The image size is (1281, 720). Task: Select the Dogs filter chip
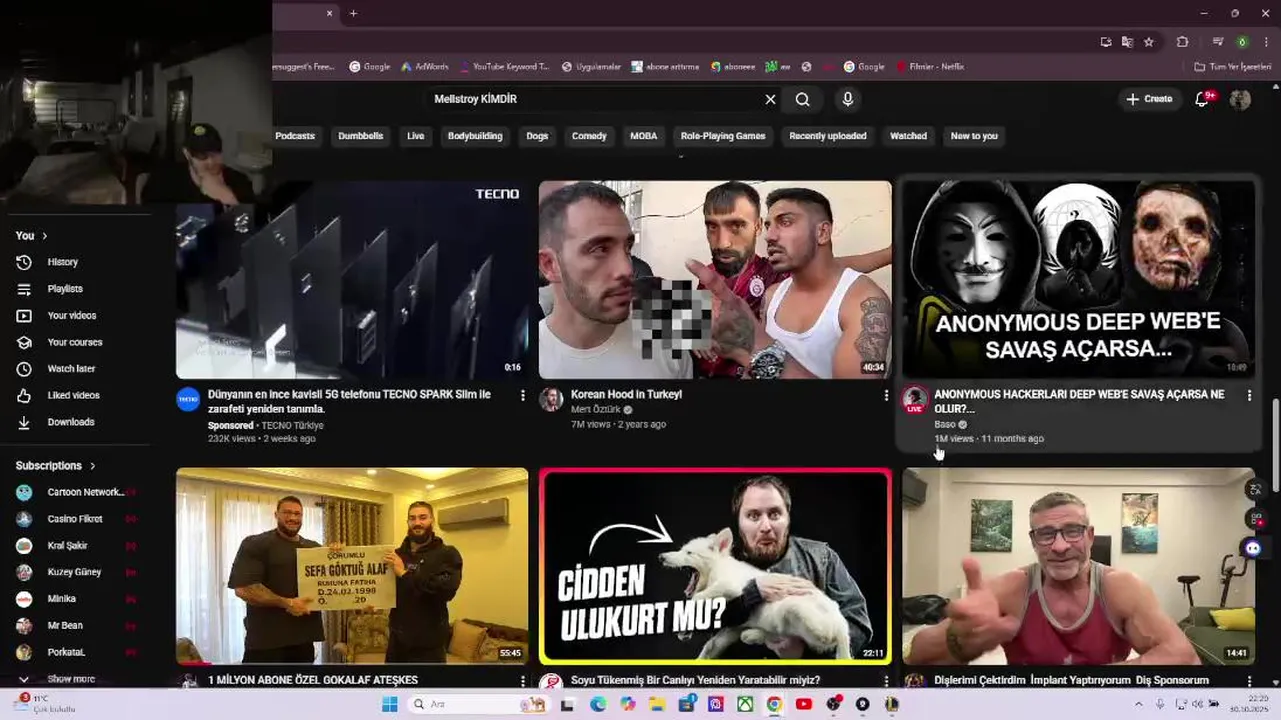pos(538,136)
